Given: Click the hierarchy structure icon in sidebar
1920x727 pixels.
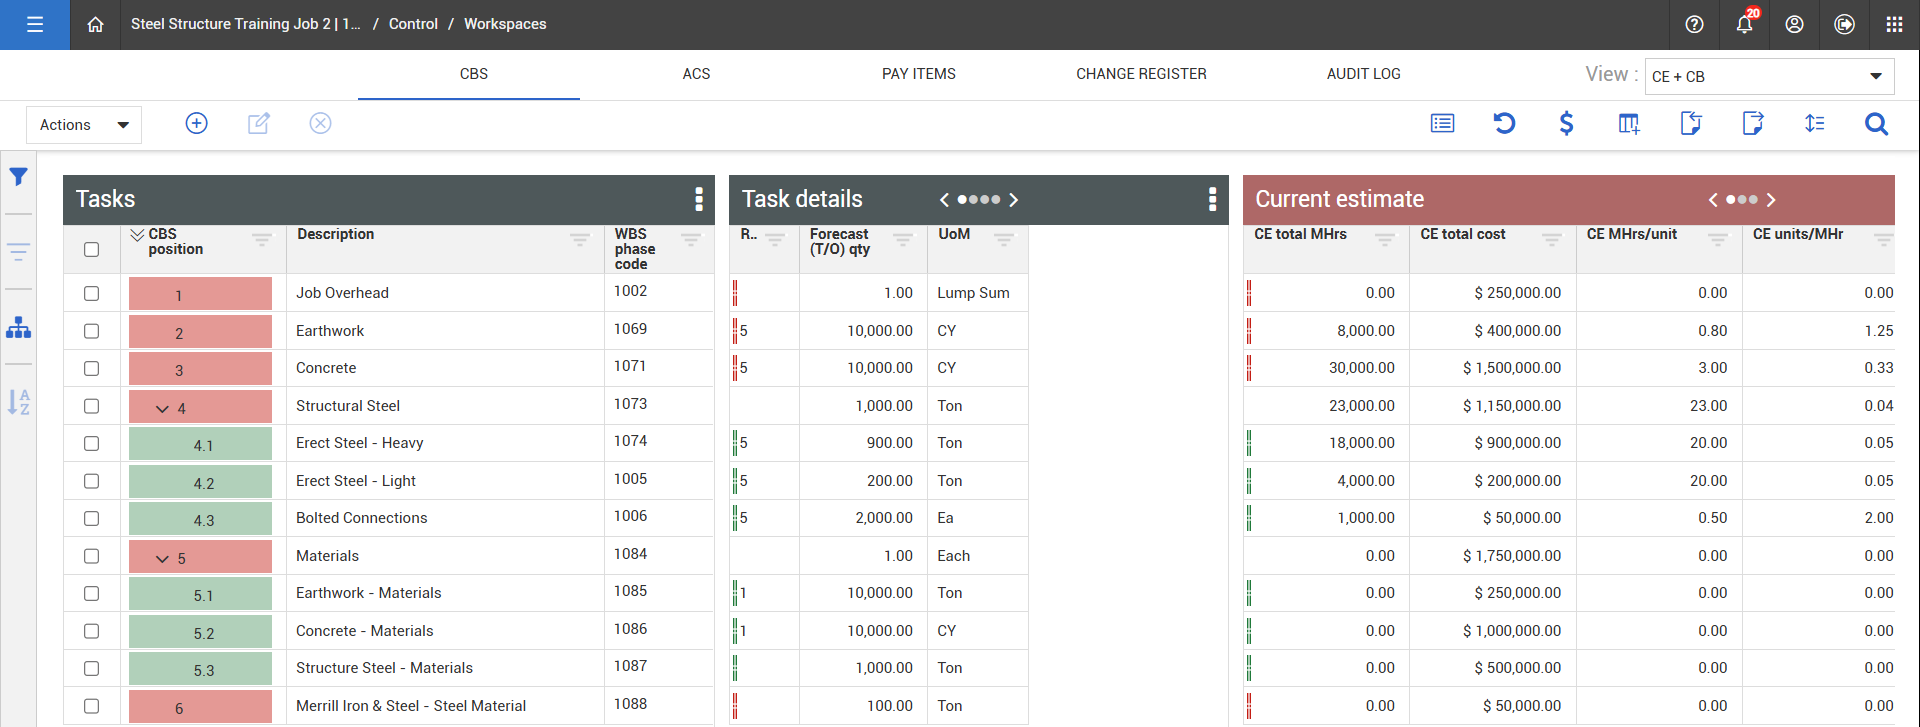Looking at the screenshot, I should [x=18, y=327].
